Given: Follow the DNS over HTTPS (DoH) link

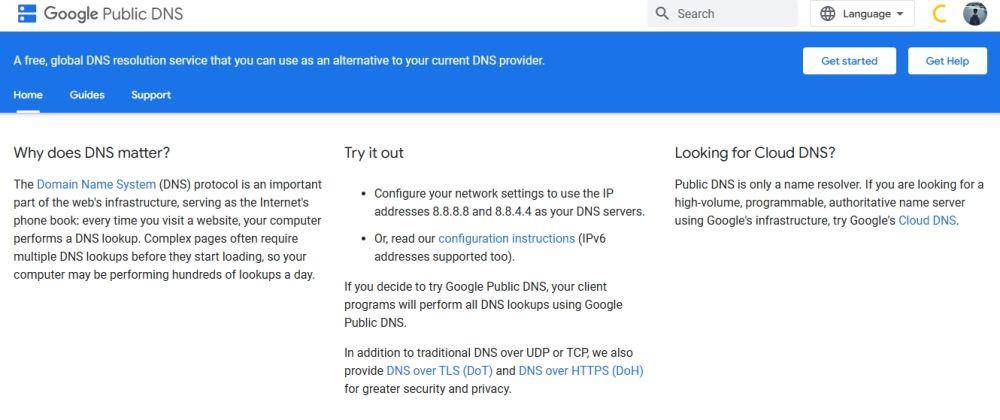Looking at the screenshot, I should [x=581, y=371].
